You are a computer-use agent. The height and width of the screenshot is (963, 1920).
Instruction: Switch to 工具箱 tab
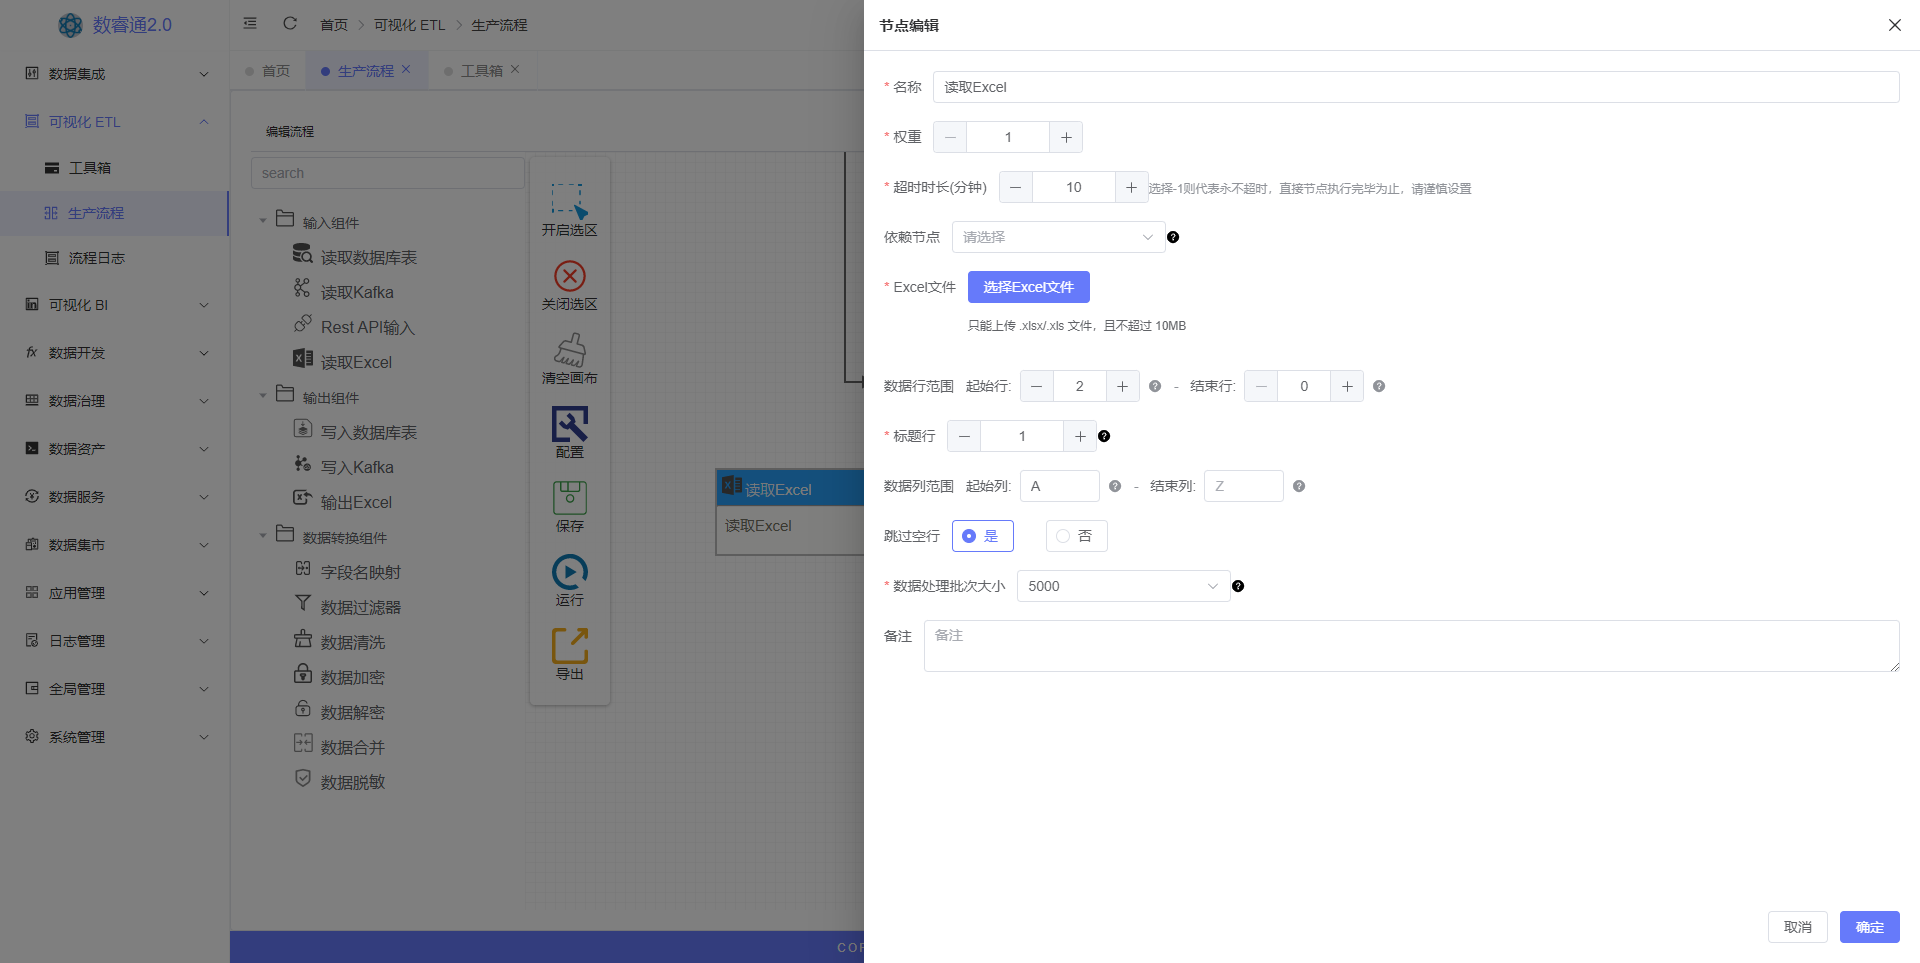[x=481, y=70]
